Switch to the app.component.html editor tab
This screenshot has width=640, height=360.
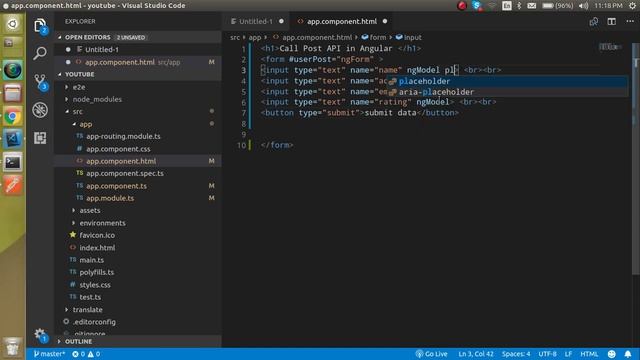[342, 21]
